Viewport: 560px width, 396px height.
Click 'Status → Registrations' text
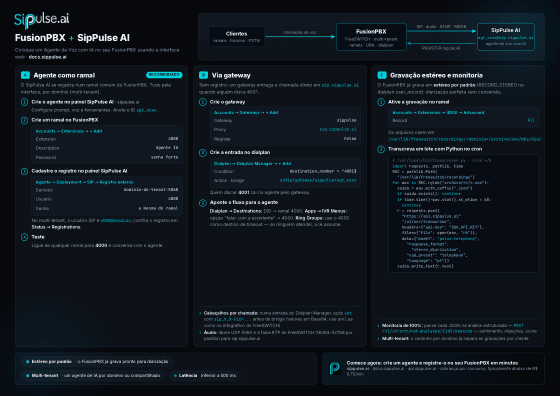56,227
